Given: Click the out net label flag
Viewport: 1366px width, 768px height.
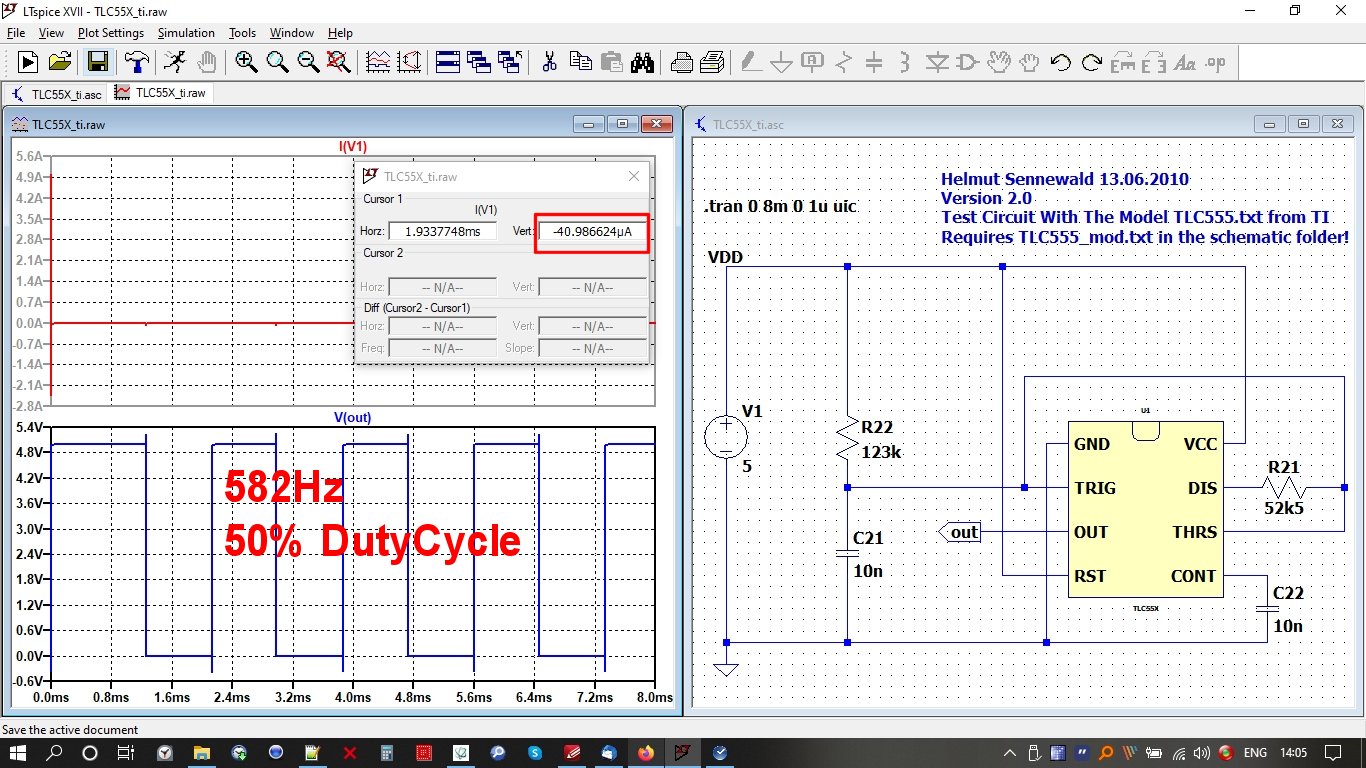Looking at the screenshot, I should 961,532.
